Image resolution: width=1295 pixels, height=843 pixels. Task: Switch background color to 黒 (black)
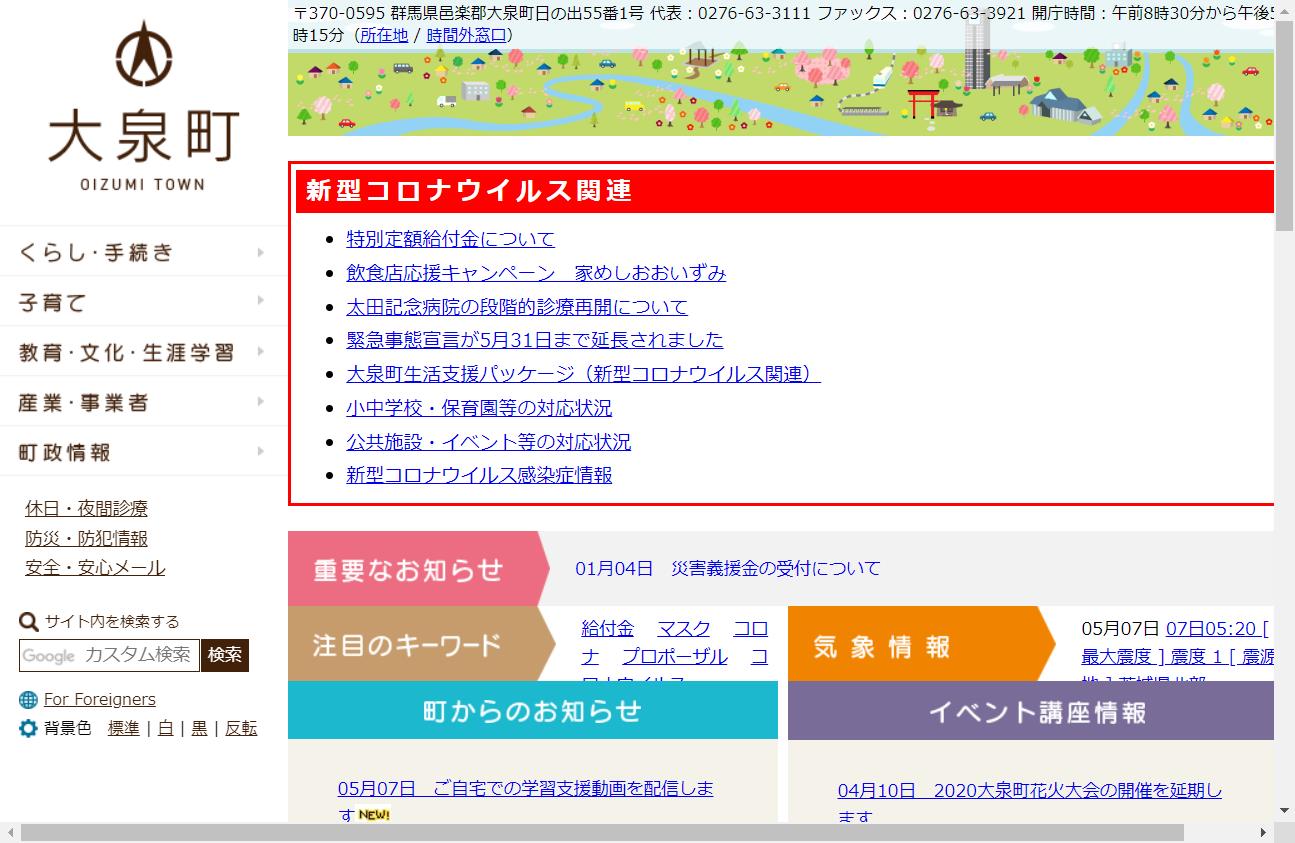(199, 729)
